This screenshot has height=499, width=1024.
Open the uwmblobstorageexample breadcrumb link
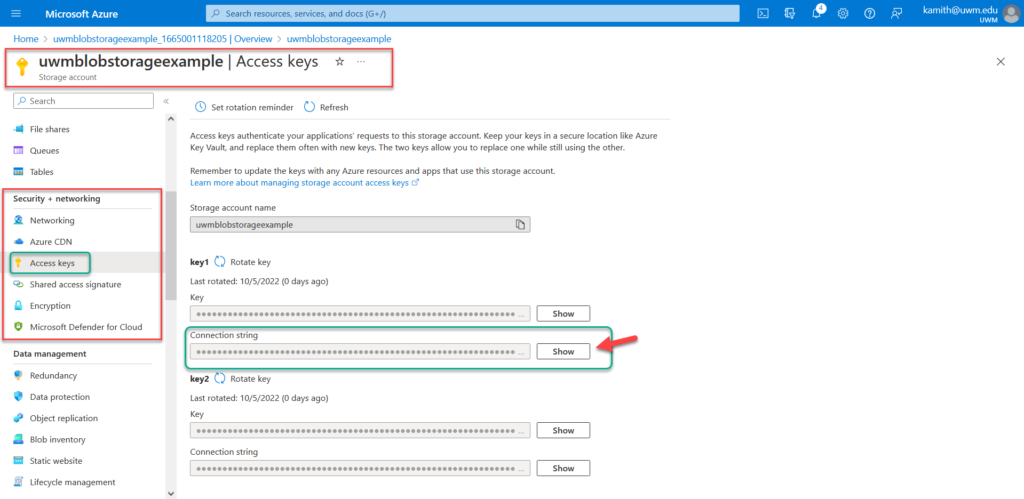pyautogui.click(x=339, y=39)
